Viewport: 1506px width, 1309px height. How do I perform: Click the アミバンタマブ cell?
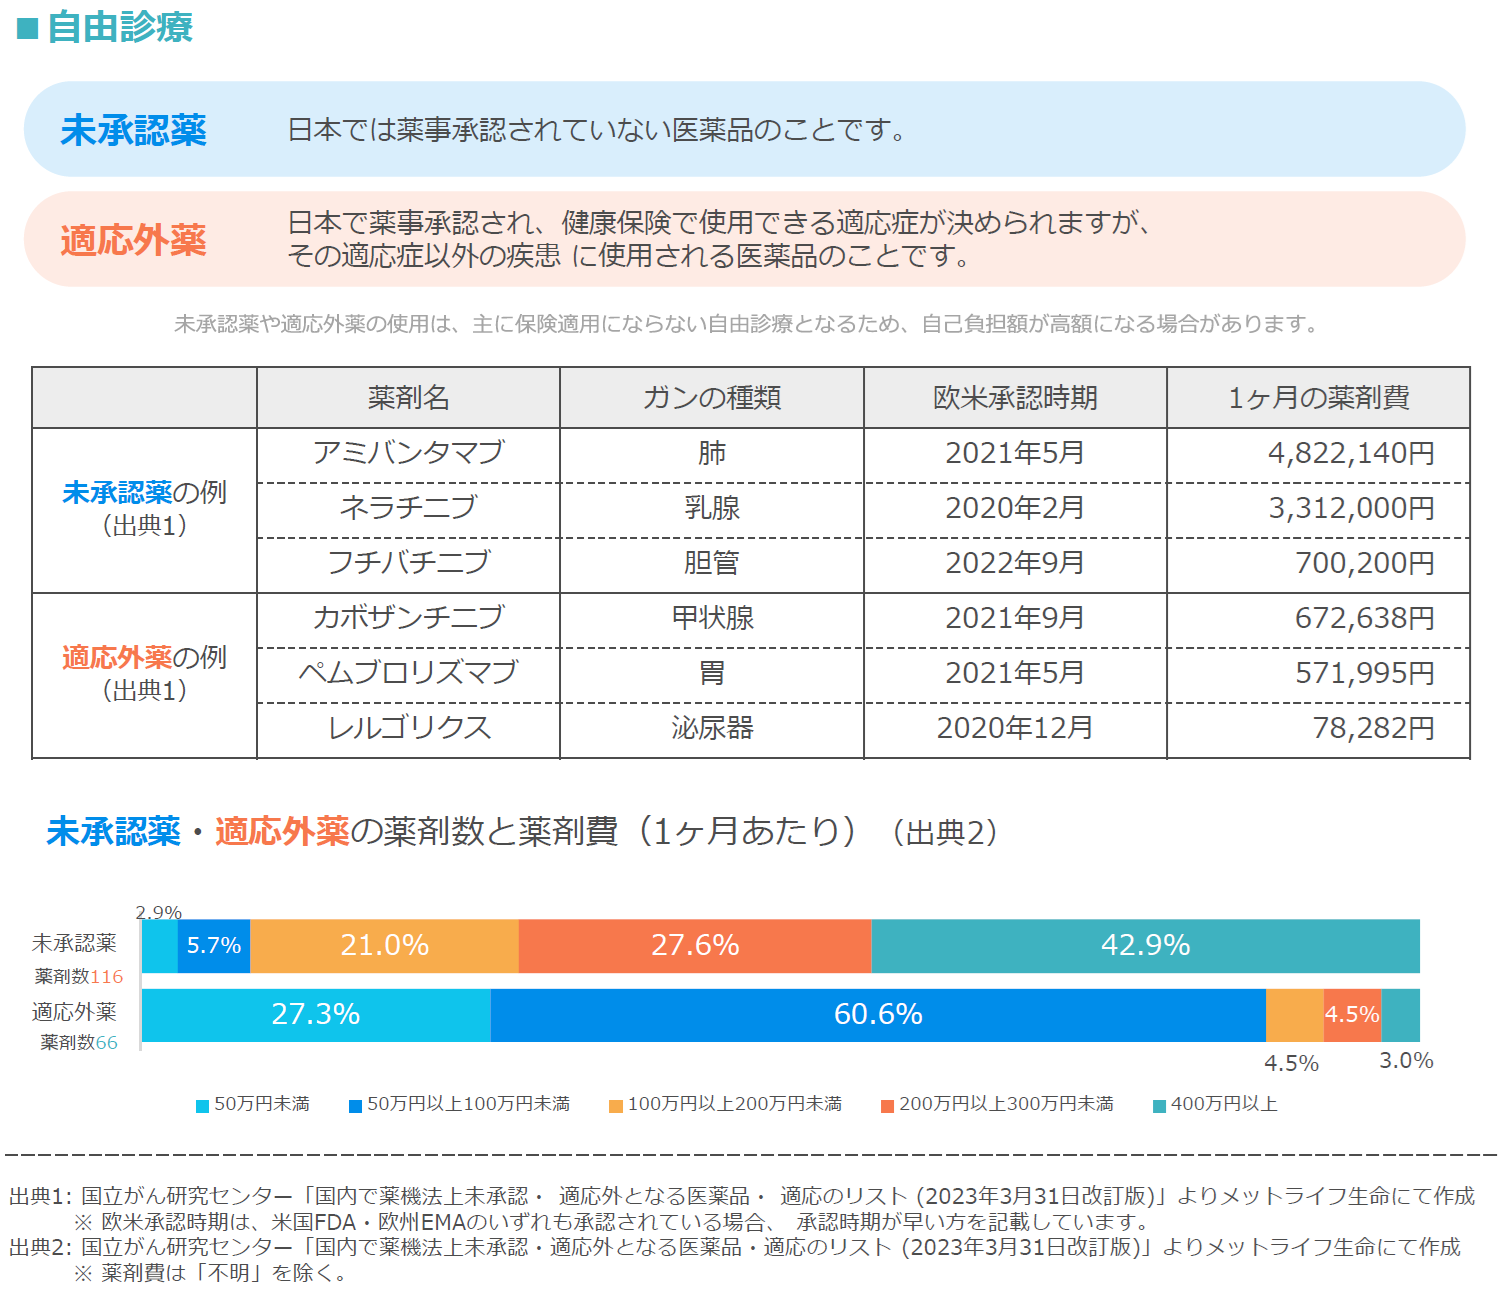(408, 454)
